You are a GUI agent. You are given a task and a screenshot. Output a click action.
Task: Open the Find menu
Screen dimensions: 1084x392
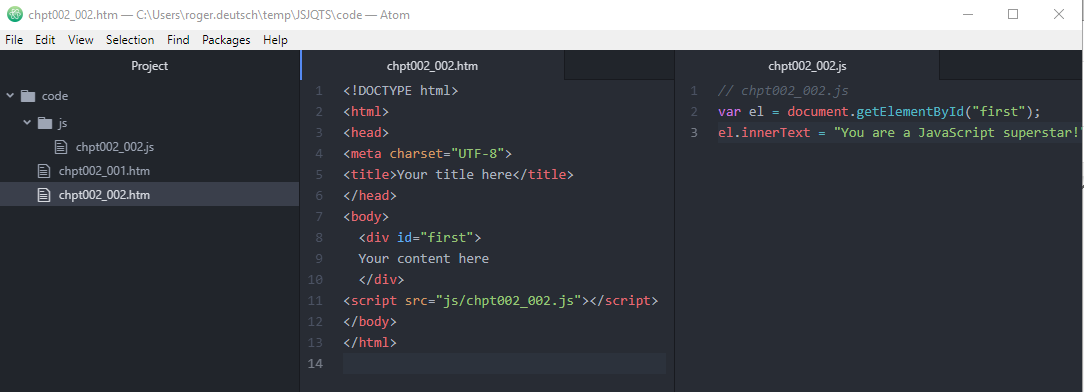(x=178, y=40)
